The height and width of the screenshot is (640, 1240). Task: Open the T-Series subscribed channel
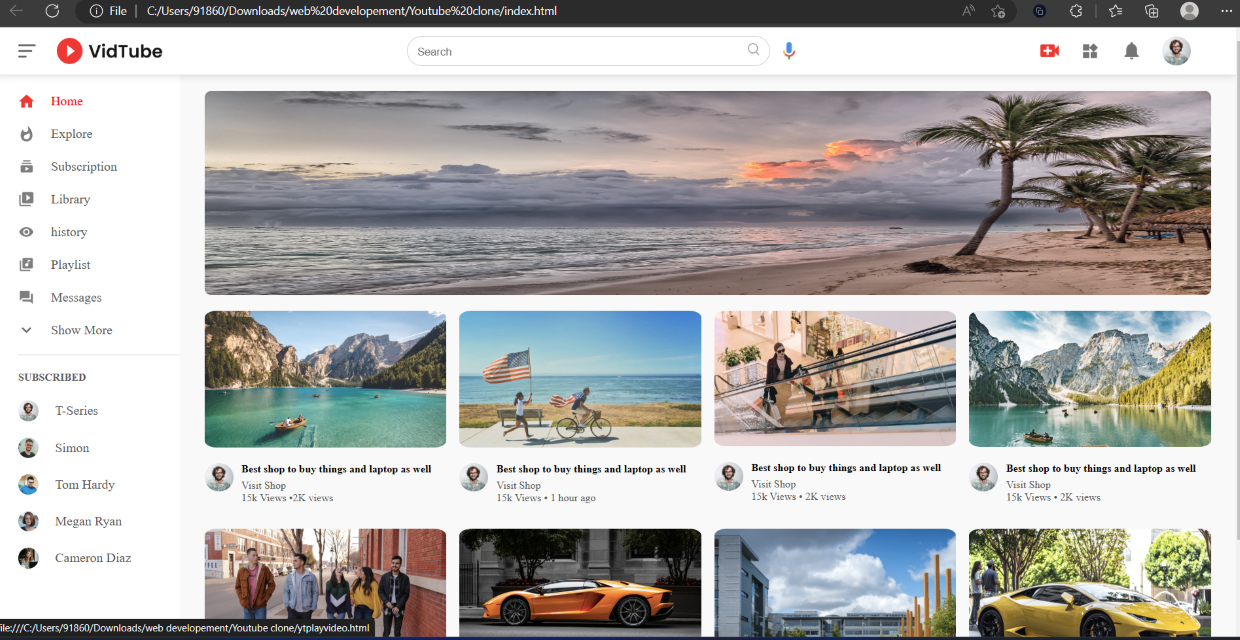coord(76,411)
